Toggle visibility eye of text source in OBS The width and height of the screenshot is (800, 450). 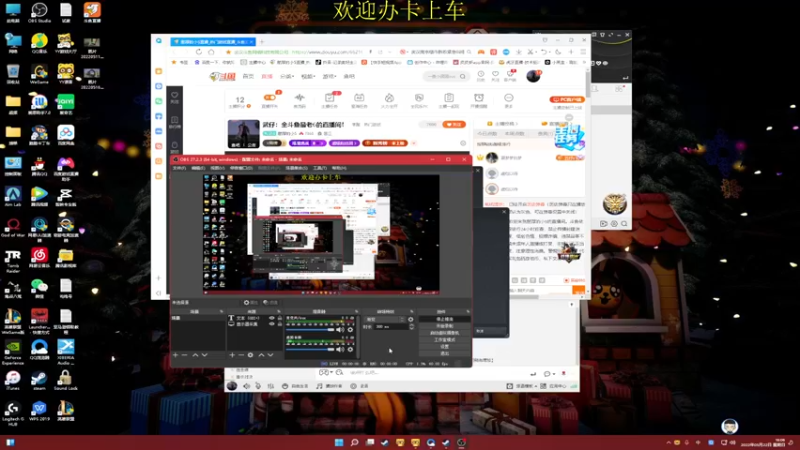(271, 318)
